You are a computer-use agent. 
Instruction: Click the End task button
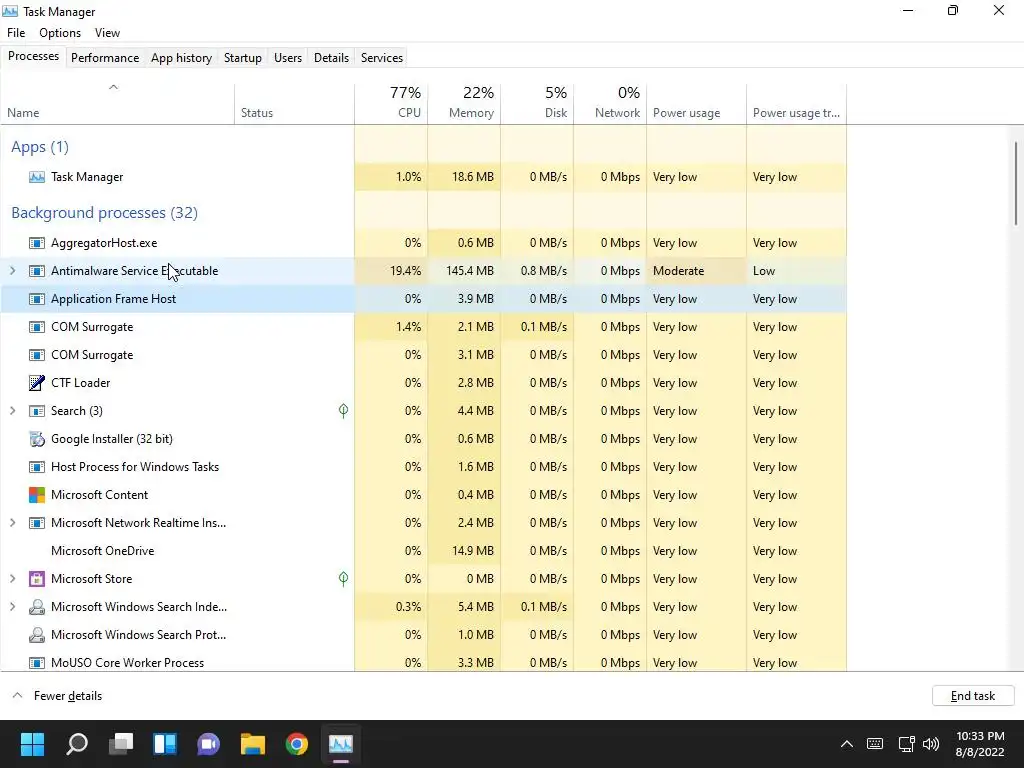tap(973, 696)
